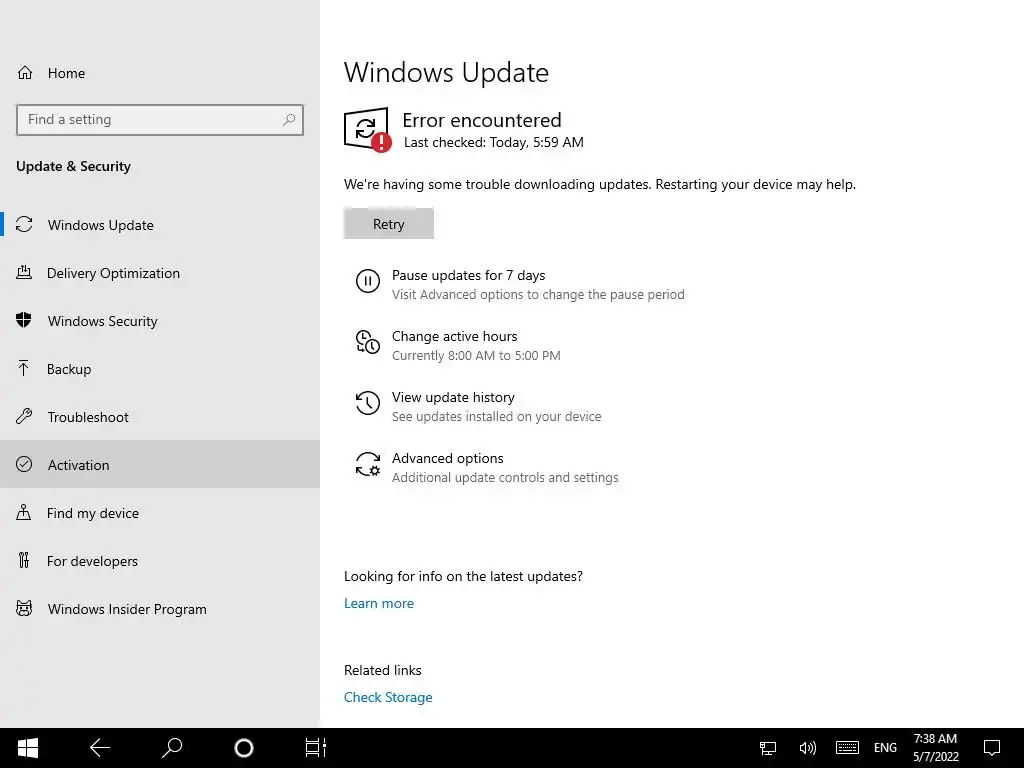Click the Windows Insider Program cat icon
The width and height of the screenshot is (1024, 768).
click(x=24, y=608)
